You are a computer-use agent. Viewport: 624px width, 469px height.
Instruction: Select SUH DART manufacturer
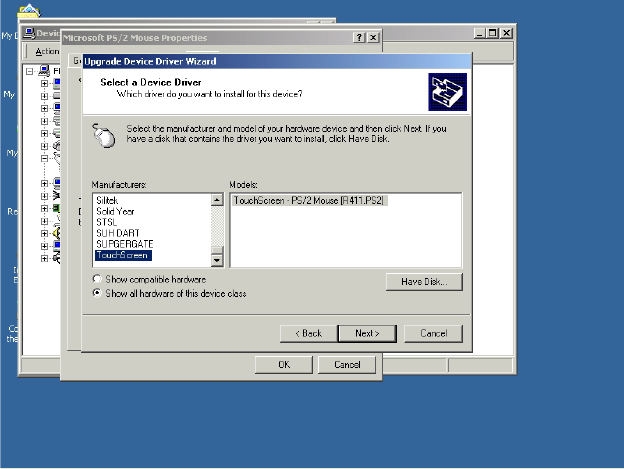tap(117, 233)
